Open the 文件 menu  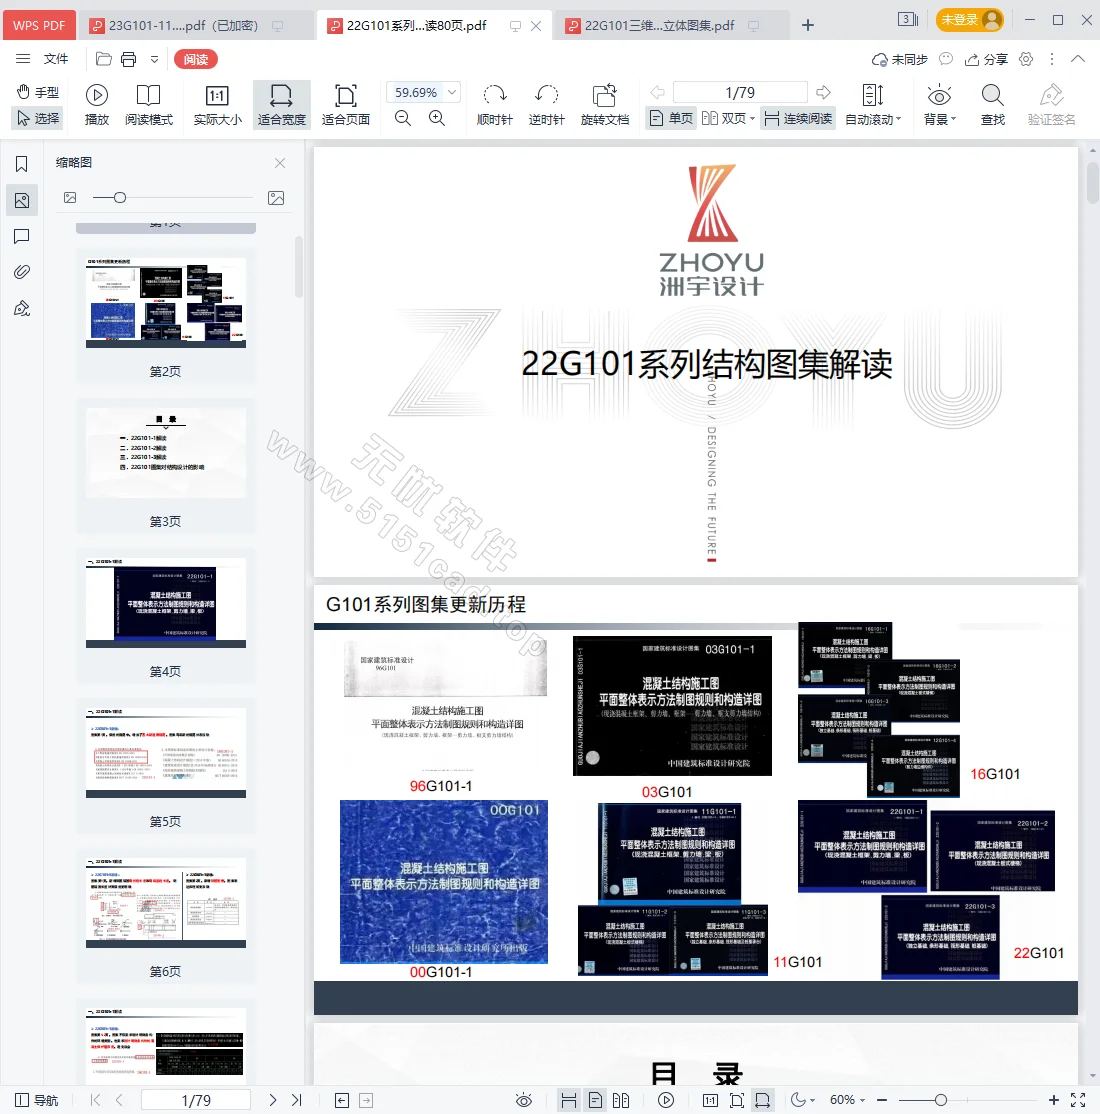tap(56, 58)
